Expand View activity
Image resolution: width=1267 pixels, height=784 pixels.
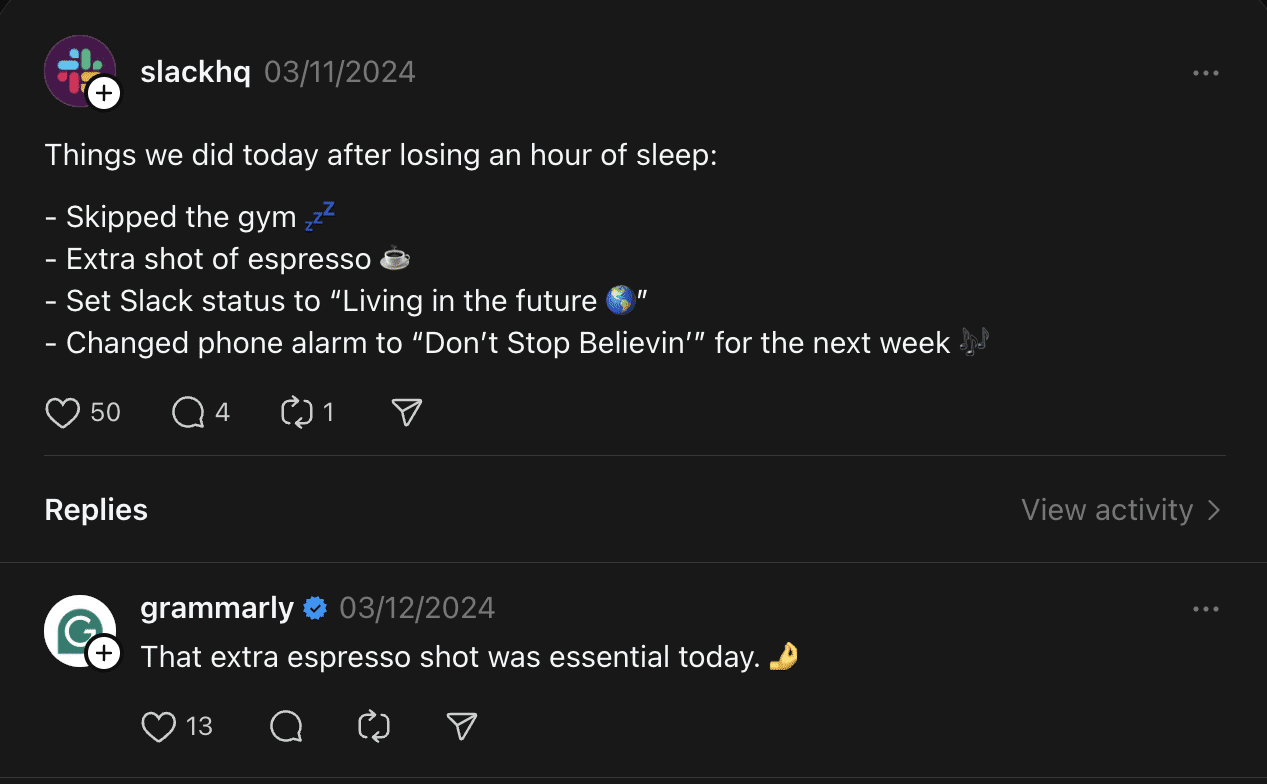(x=1120, y=510)
